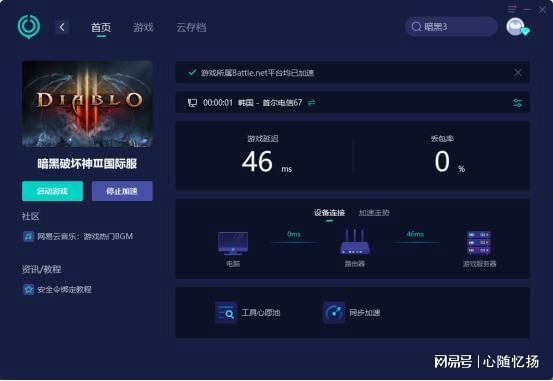
Task: Click the 0ms link latency label
Action: click(x=294, y=234)
